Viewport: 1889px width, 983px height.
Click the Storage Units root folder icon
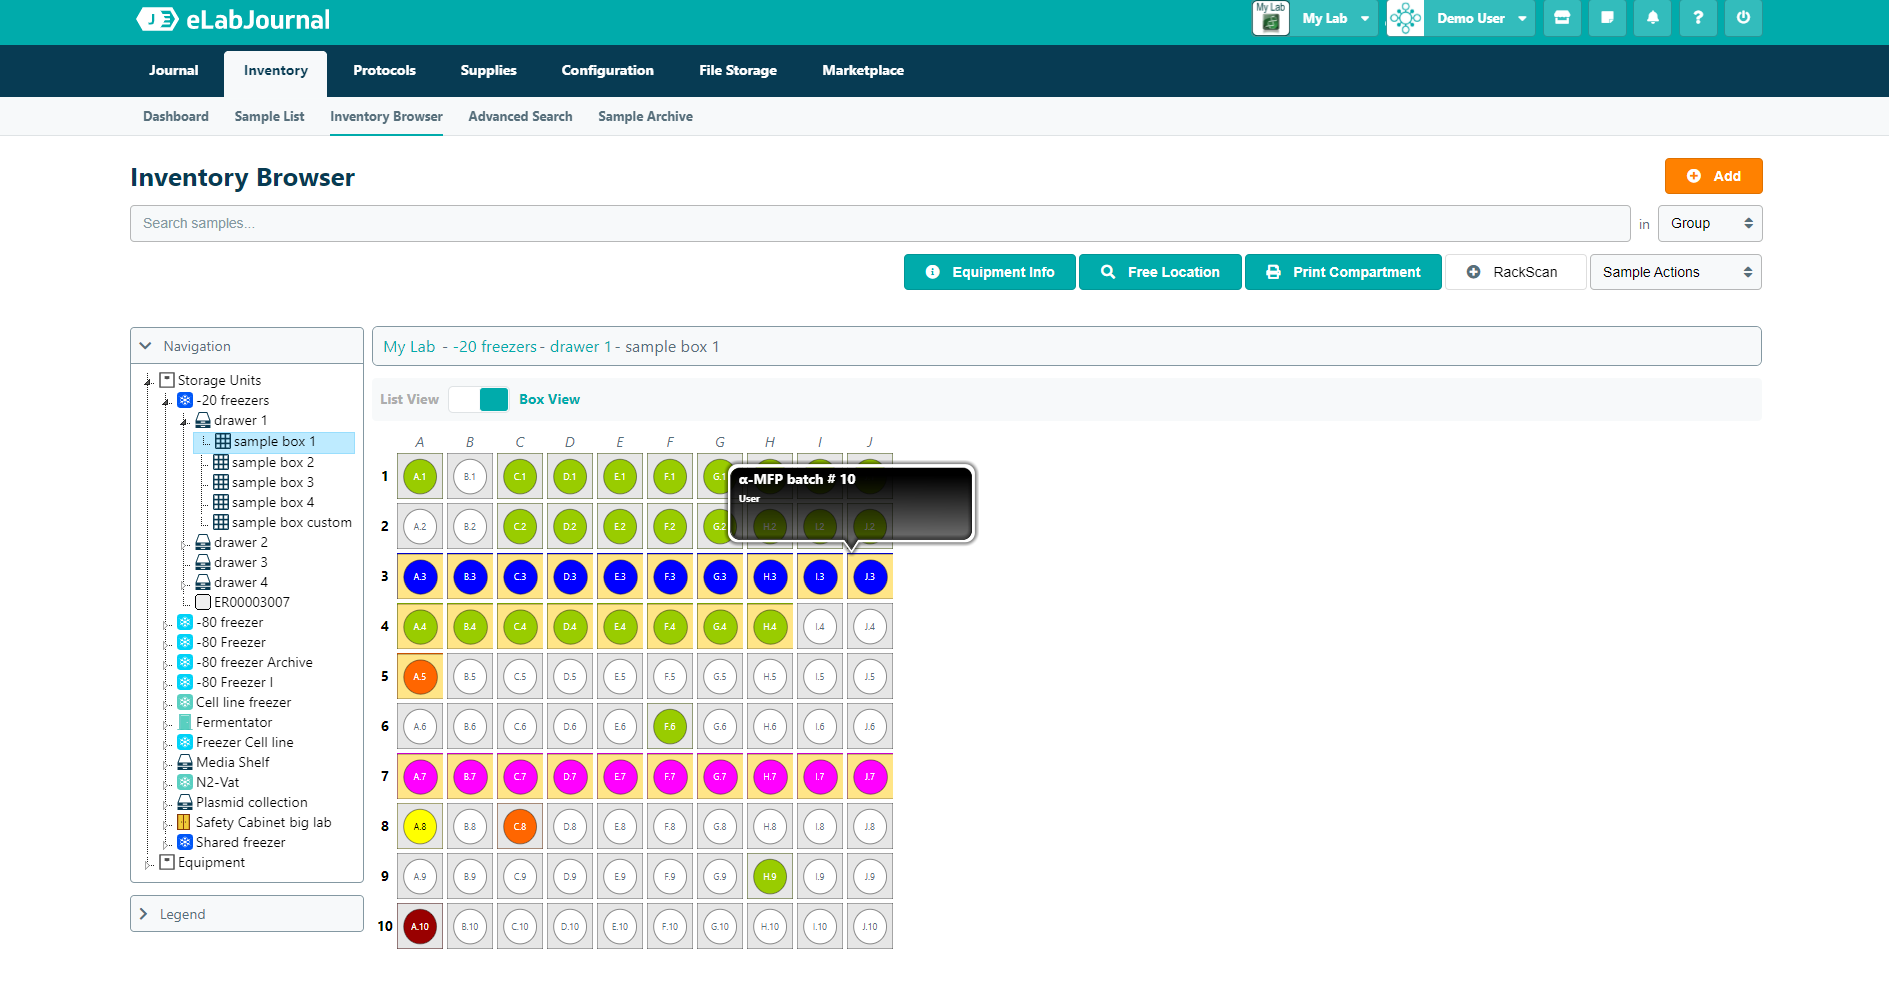167,380
